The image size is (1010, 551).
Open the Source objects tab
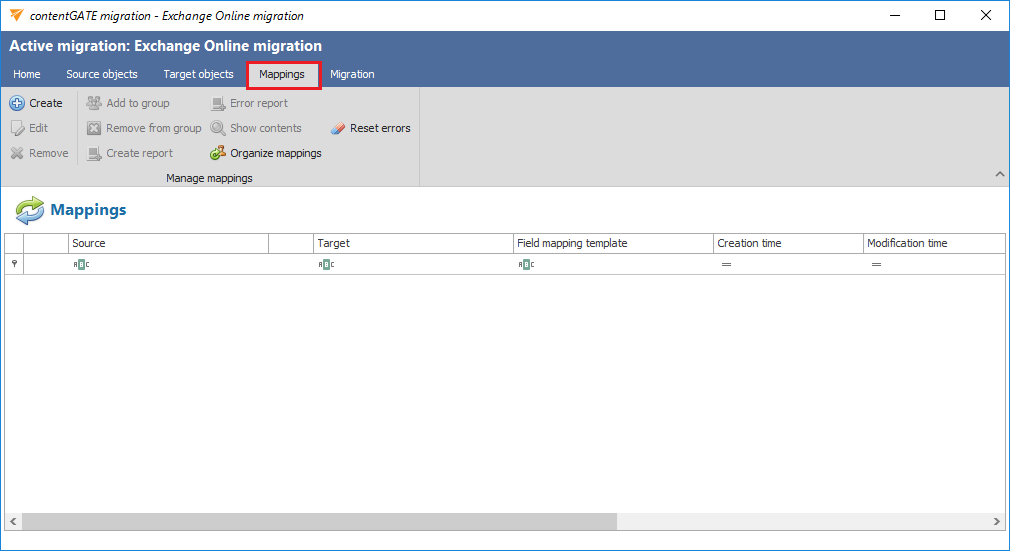pos(102,74)
